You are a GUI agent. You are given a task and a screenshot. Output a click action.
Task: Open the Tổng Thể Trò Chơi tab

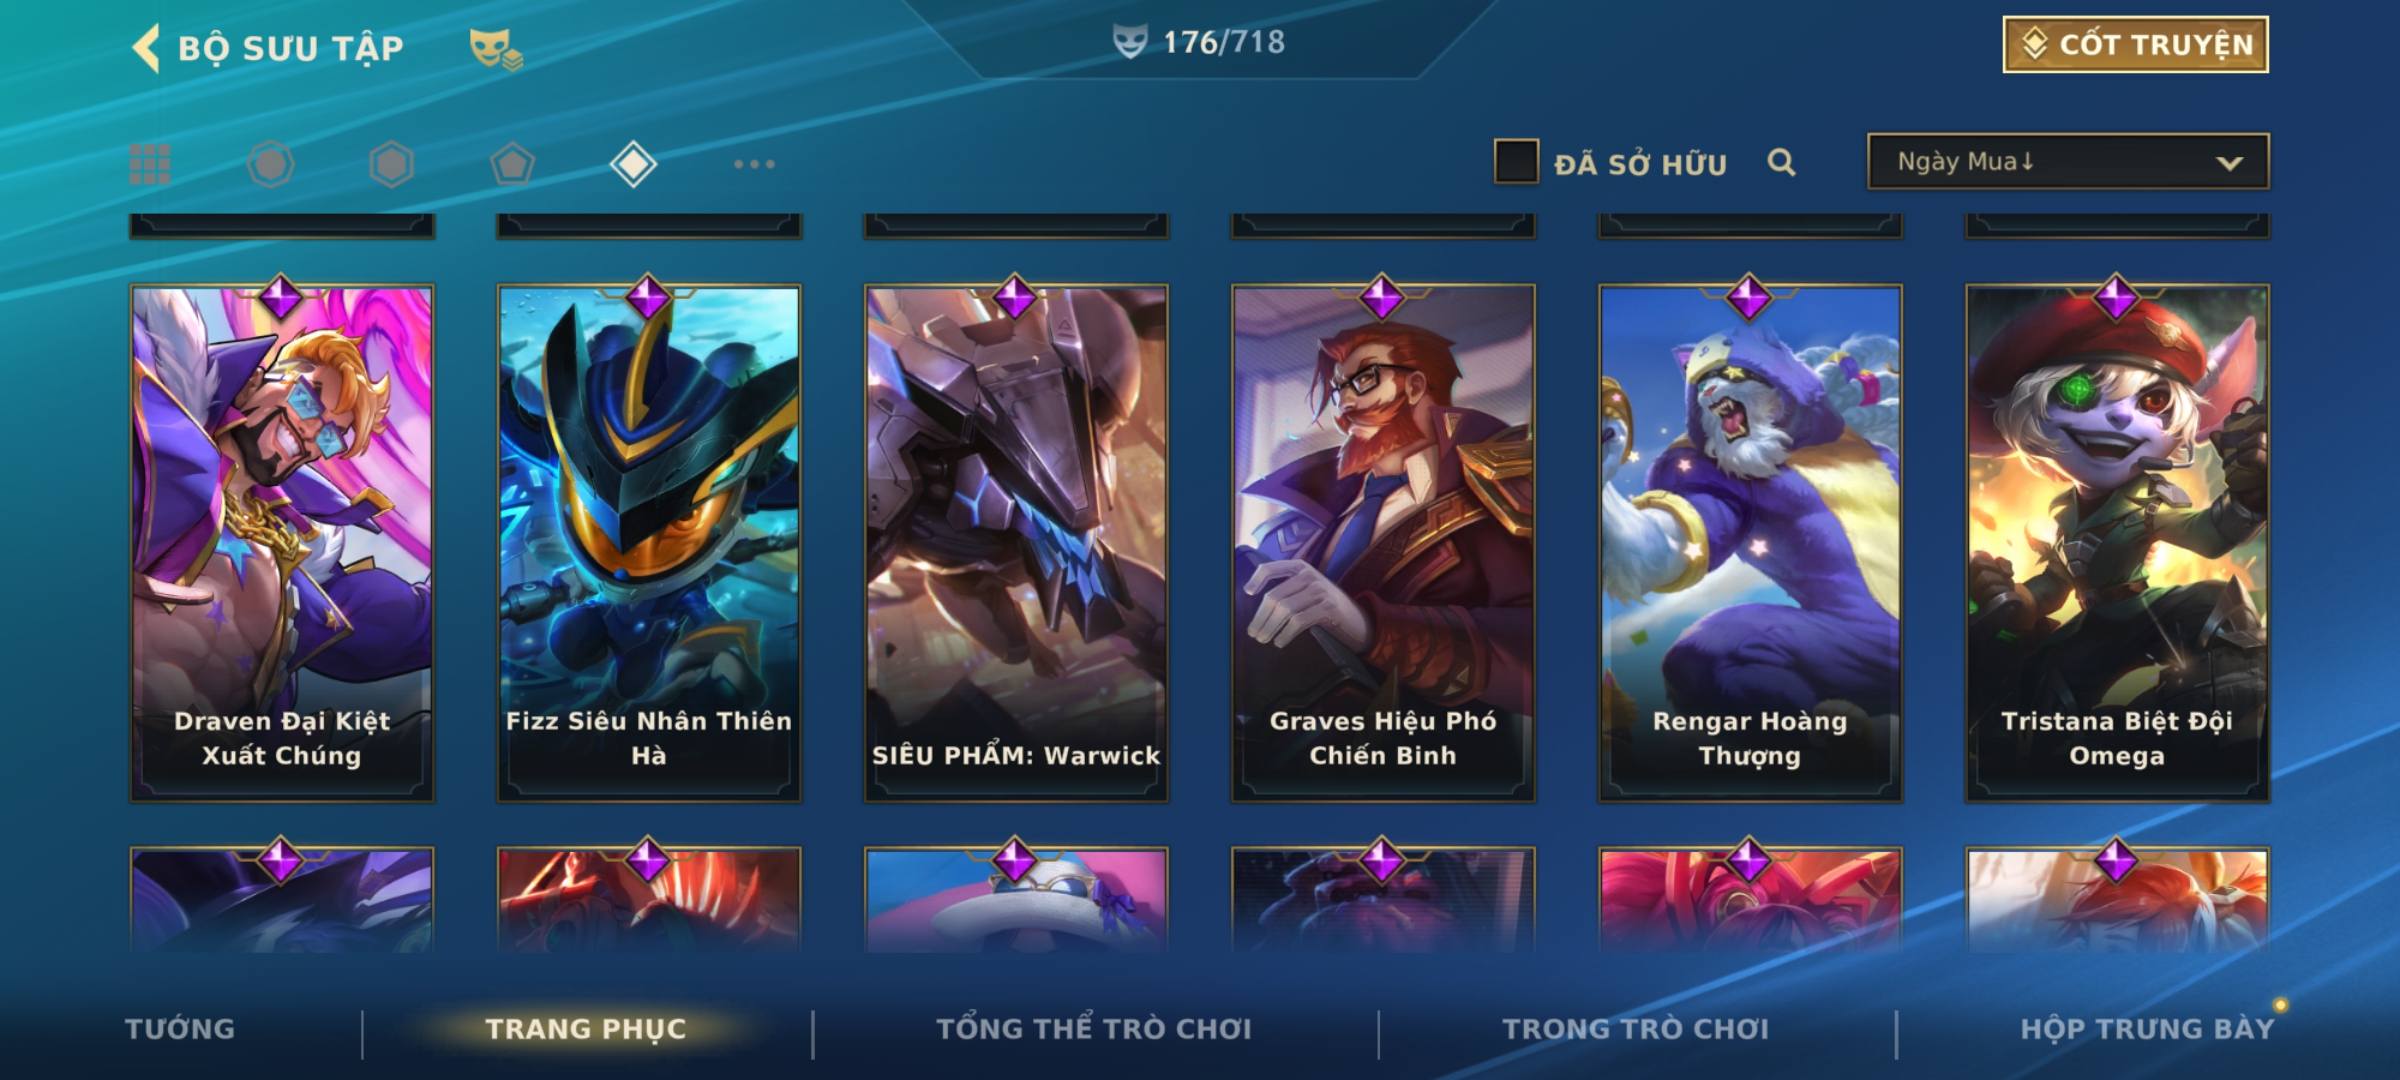pyautogui.click(x=1094, y=1029)
